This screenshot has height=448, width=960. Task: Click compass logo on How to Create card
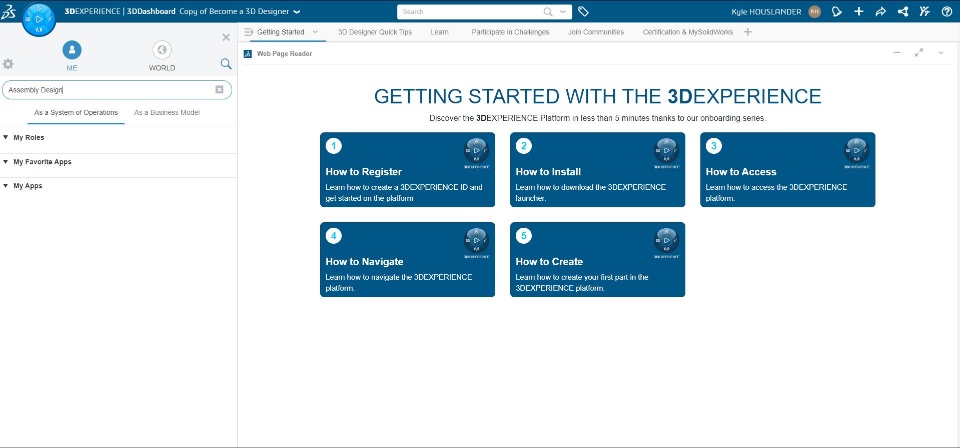(667, 242)
